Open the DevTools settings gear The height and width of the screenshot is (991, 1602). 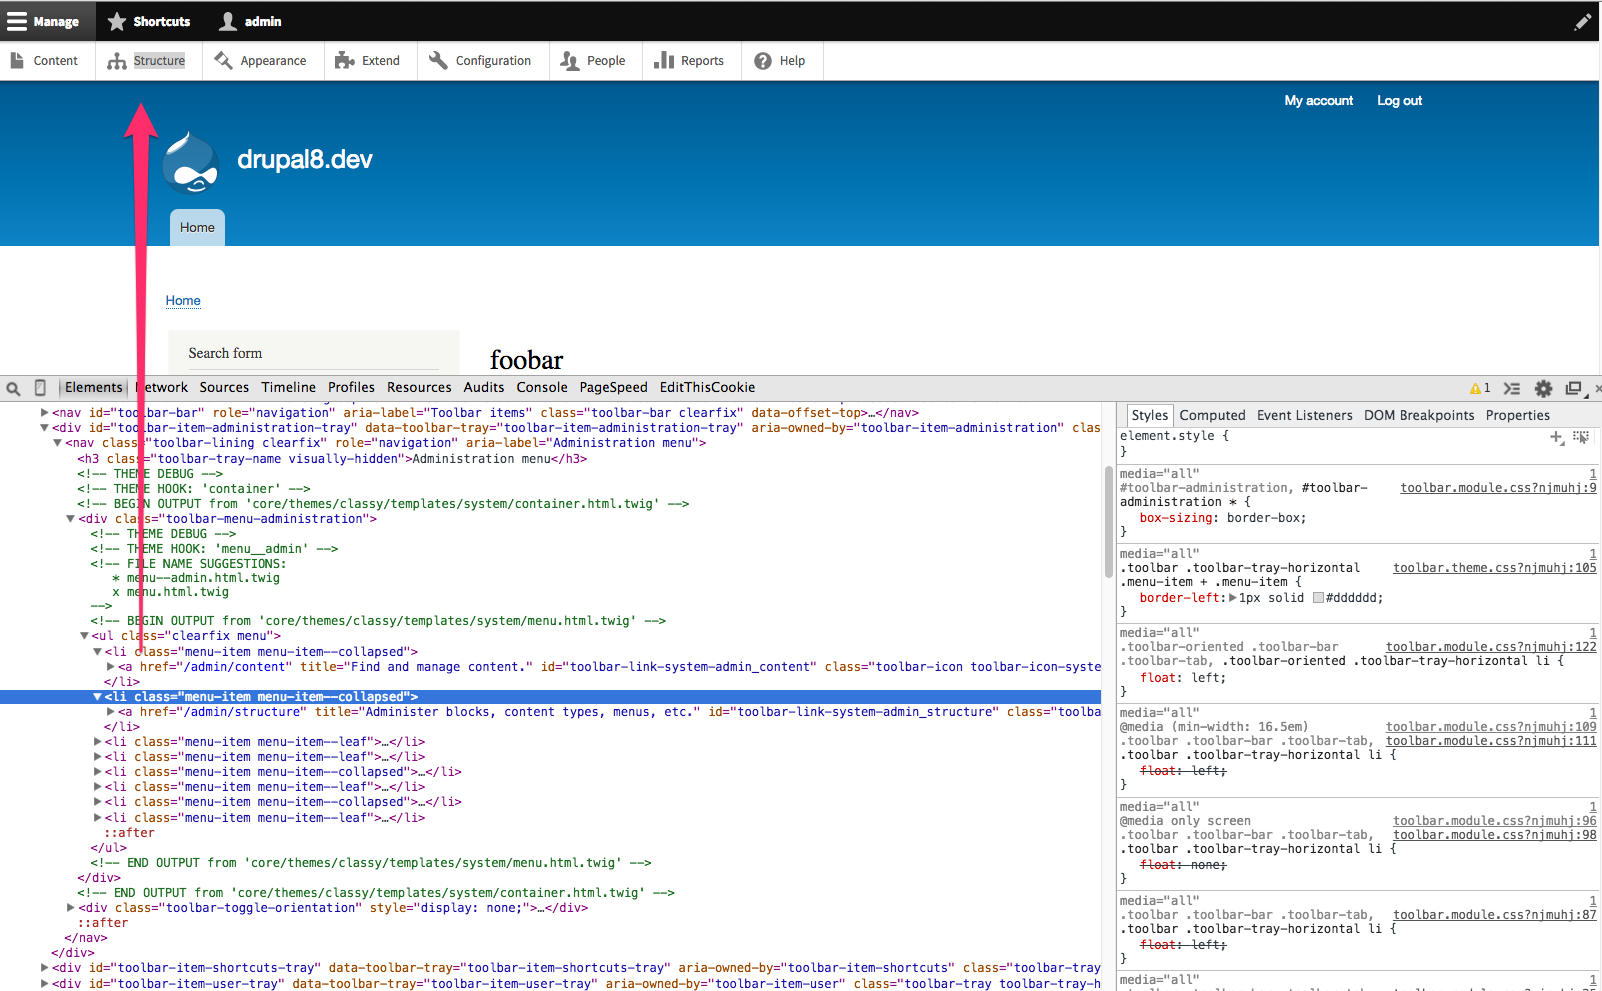(1543, 388)
